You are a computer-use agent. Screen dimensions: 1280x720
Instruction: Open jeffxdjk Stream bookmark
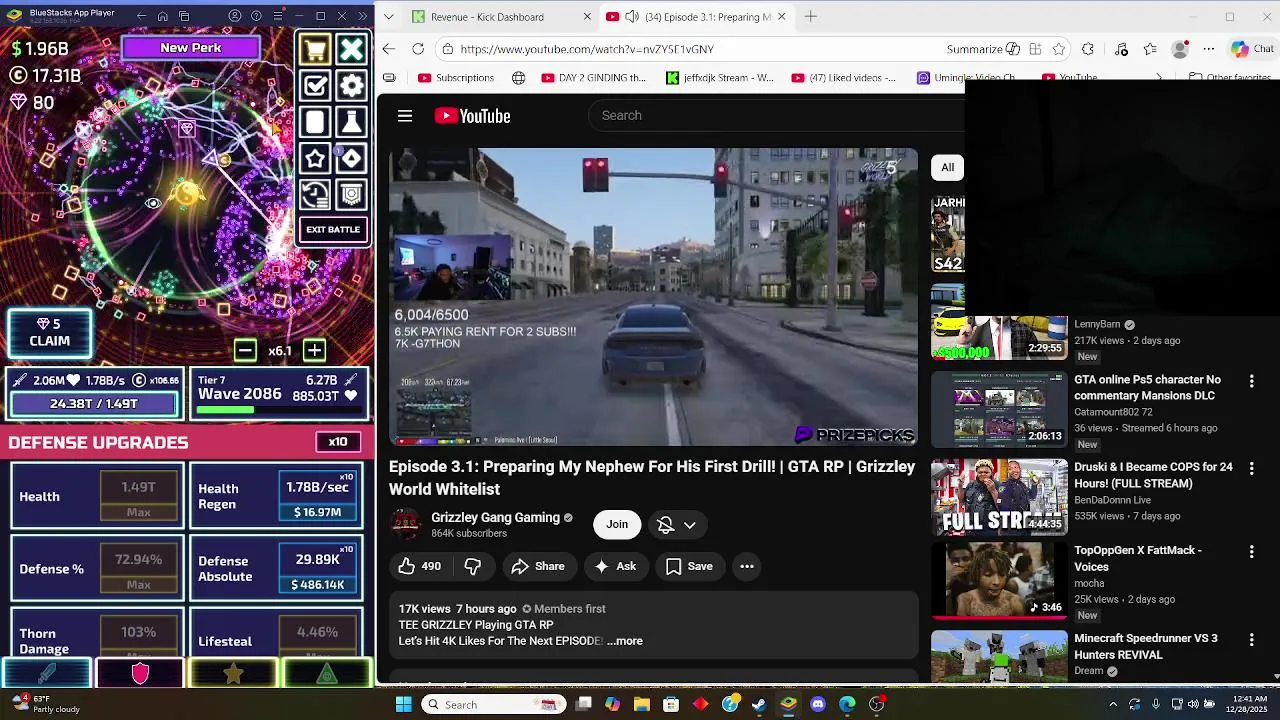pyautogui.click(x=720, y=78)
